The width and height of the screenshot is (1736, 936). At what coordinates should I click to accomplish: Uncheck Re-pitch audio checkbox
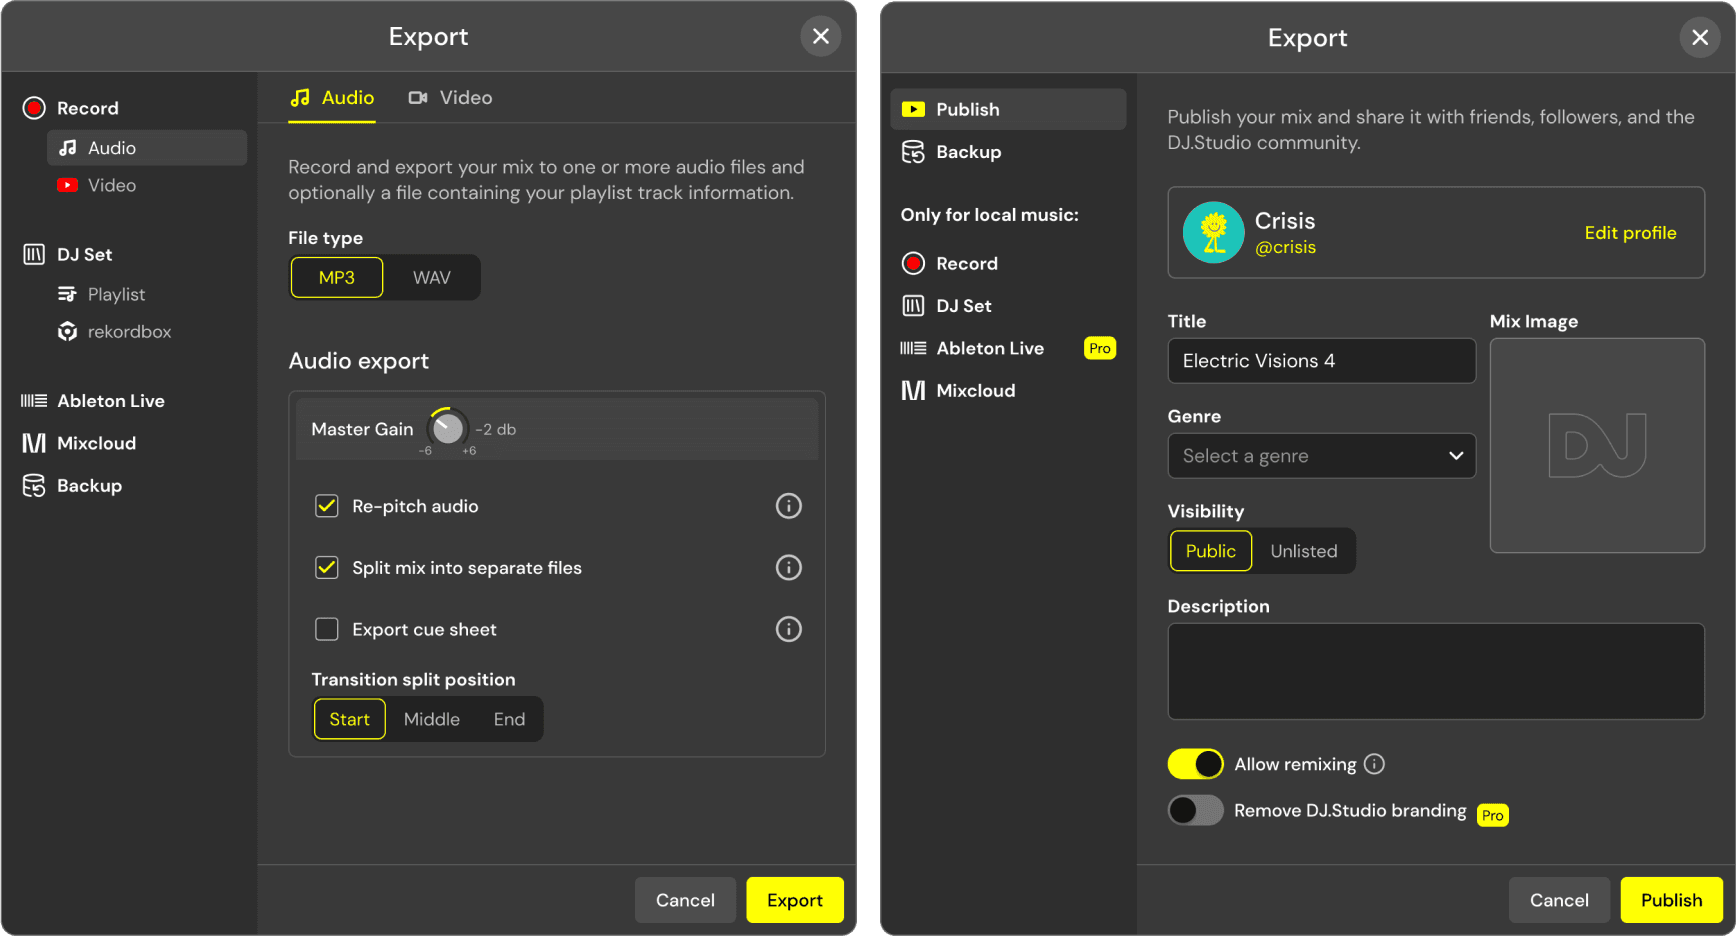(327, 506)
